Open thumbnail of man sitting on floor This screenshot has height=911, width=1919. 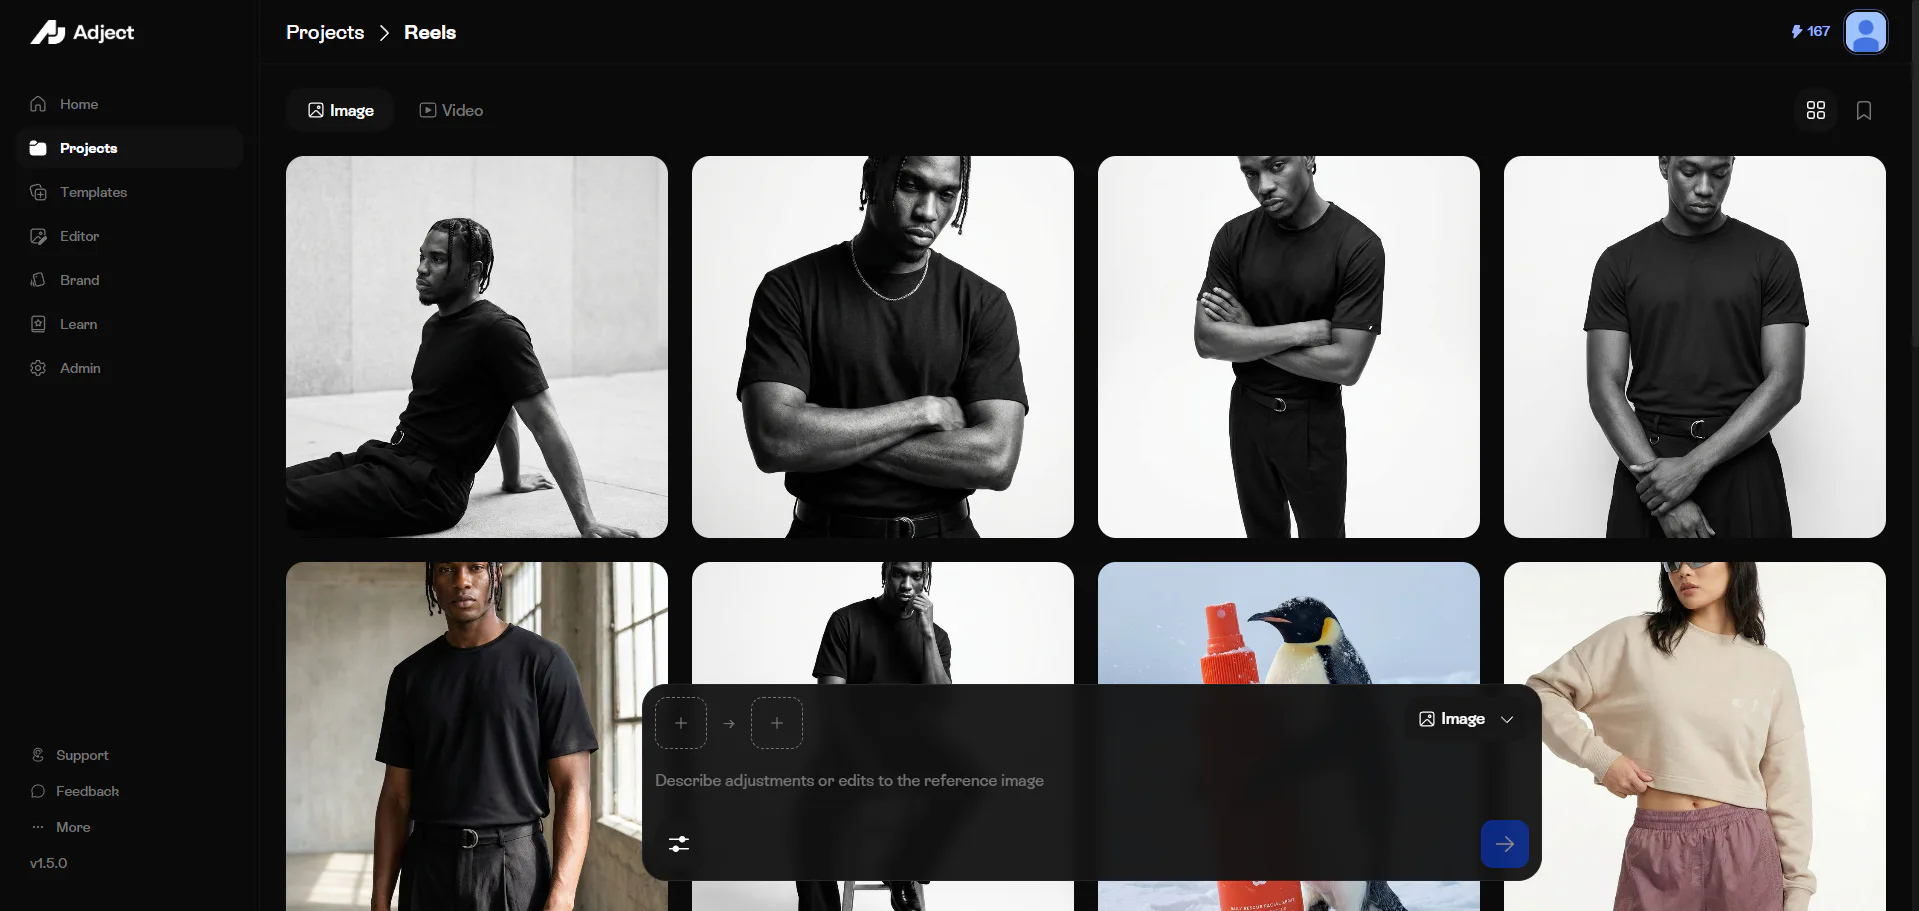coord(477,347)
